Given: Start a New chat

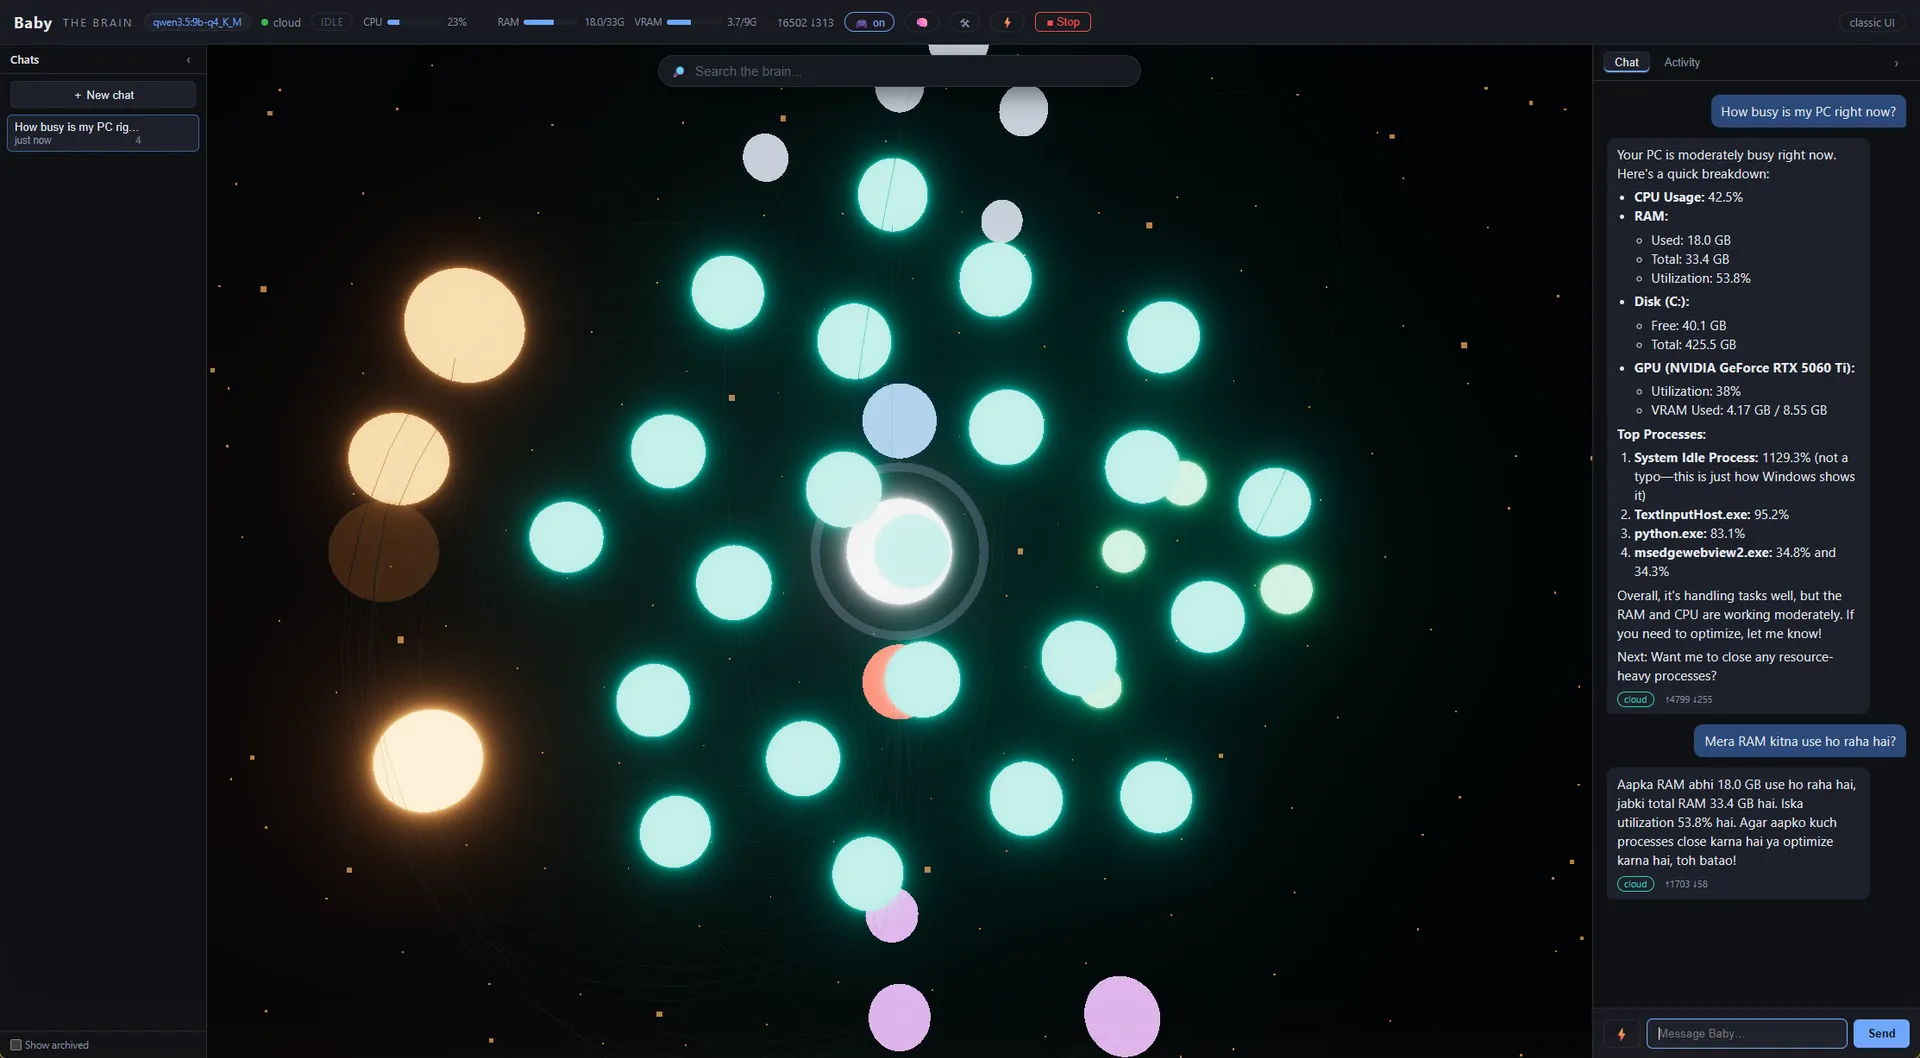Looking at the screenshot, I should coord(103,95).
